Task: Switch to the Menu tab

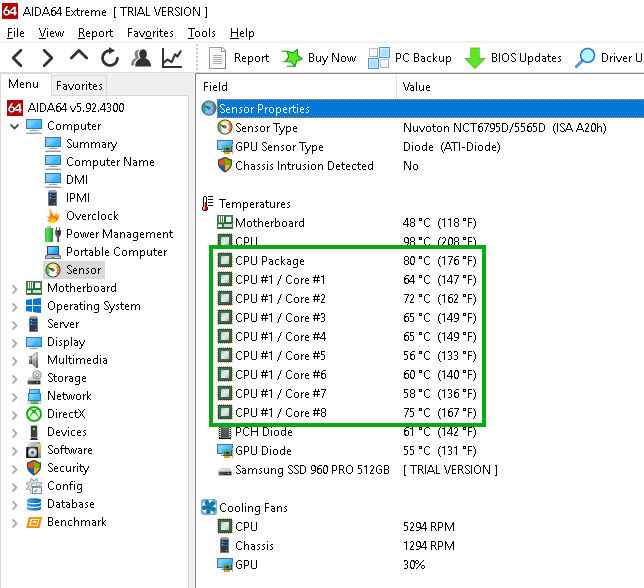Action: pyautogui.click(x=23, y=84)
